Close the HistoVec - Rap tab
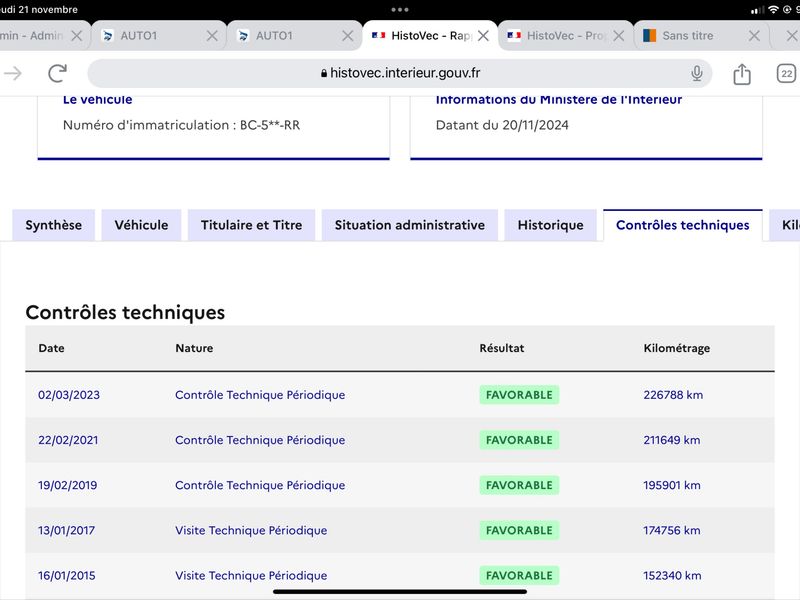The height and width of the screenshot is (600, 800). tap(483, 36)
